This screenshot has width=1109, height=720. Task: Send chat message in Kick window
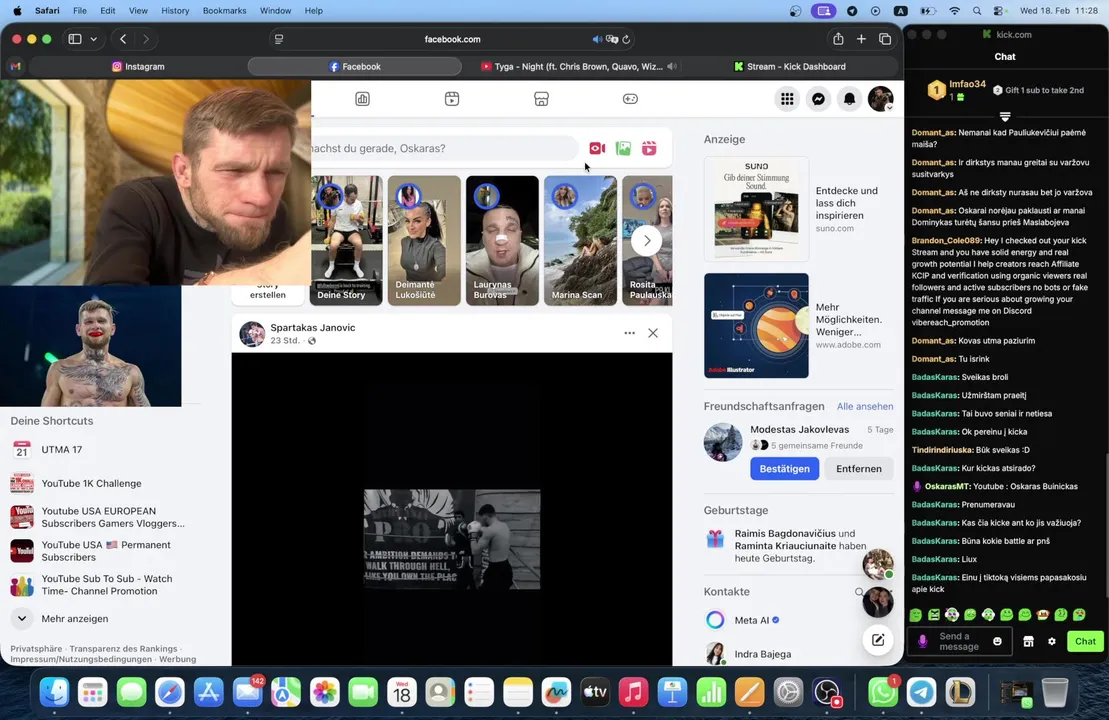click(1085, 641)
